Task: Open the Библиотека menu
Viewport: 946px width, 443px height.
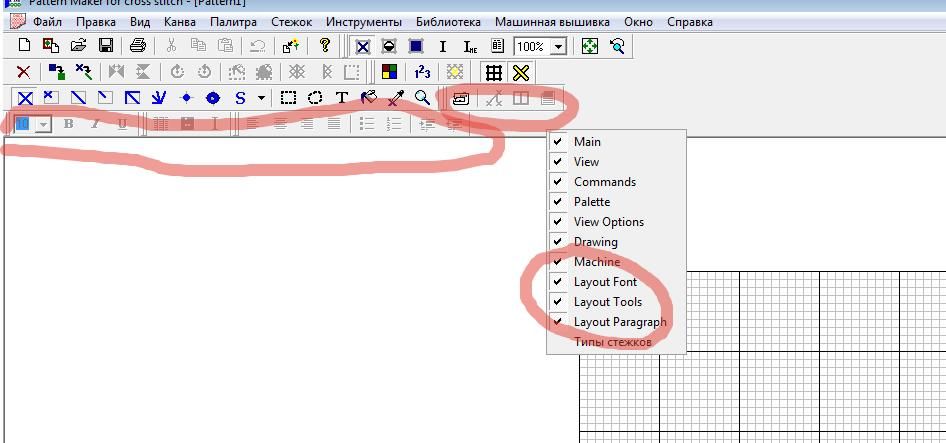Action: click(447, 21)
